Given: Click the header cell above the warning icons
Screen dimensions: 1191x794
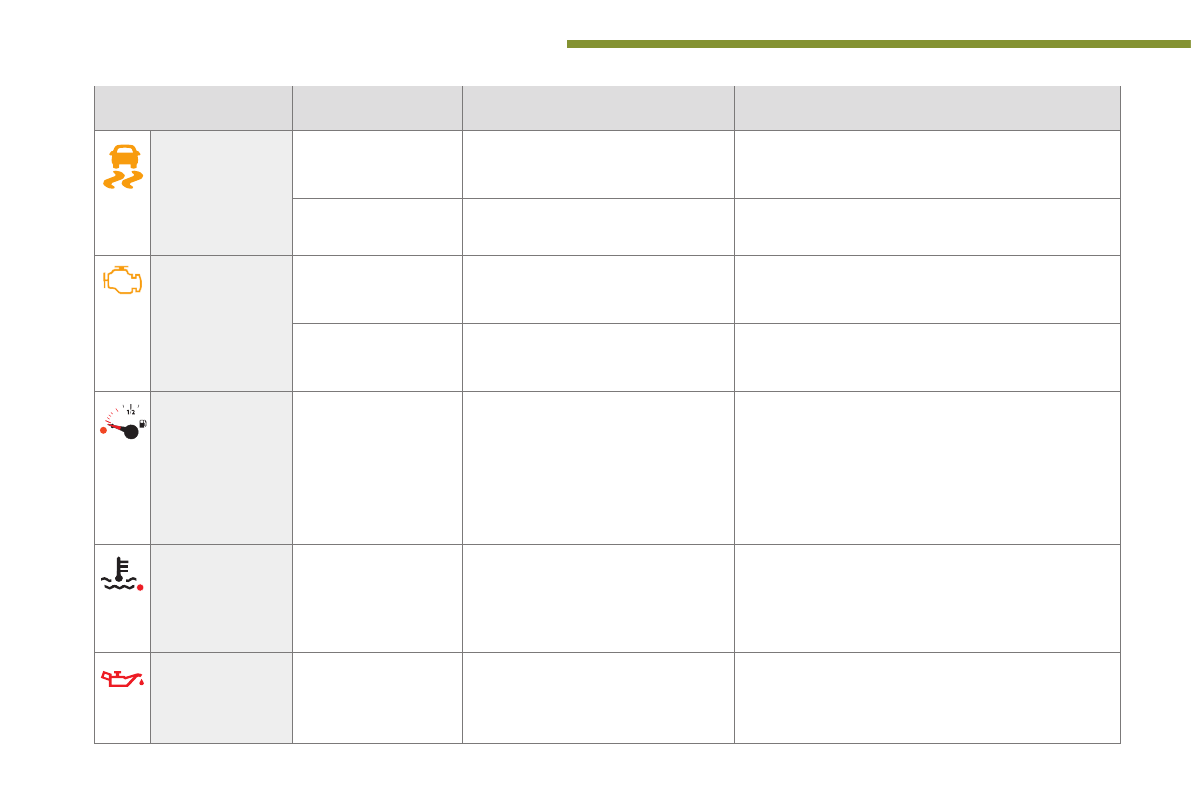Looking at the screenshot, I should coord(193,108).
